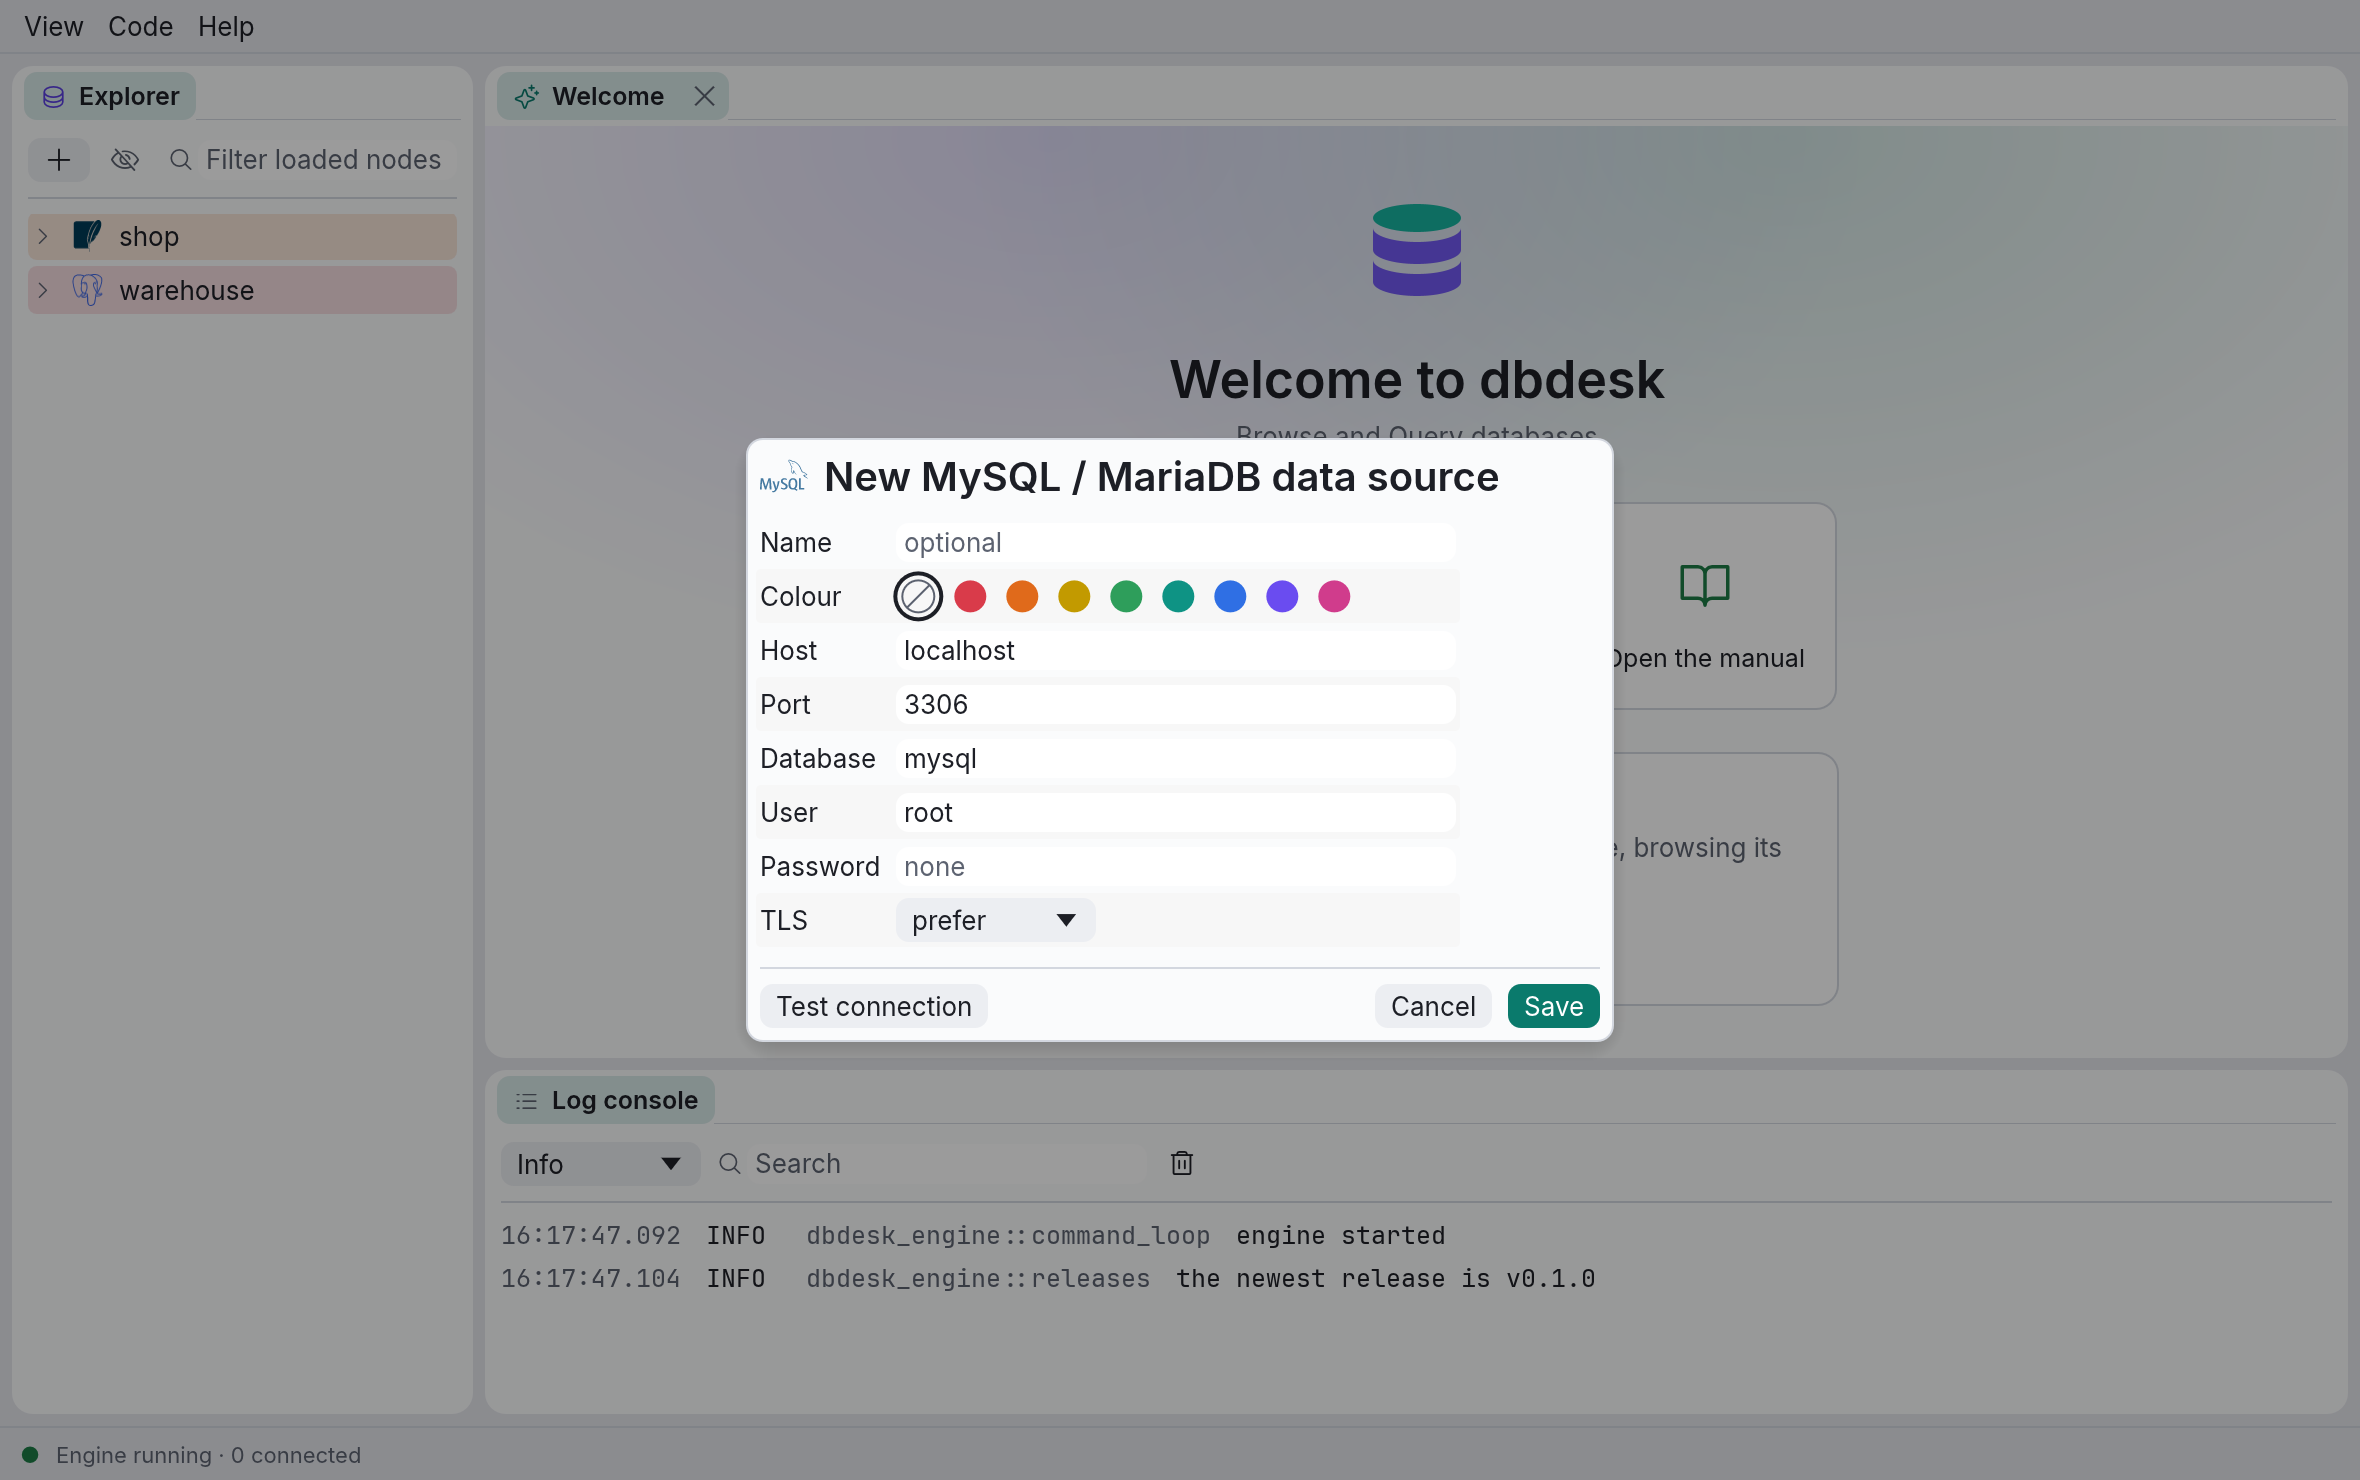Click the Welcome tab sparkle icon
Screen dimensions: 2360x1480
pyautogui.click(x=526, y=97)
